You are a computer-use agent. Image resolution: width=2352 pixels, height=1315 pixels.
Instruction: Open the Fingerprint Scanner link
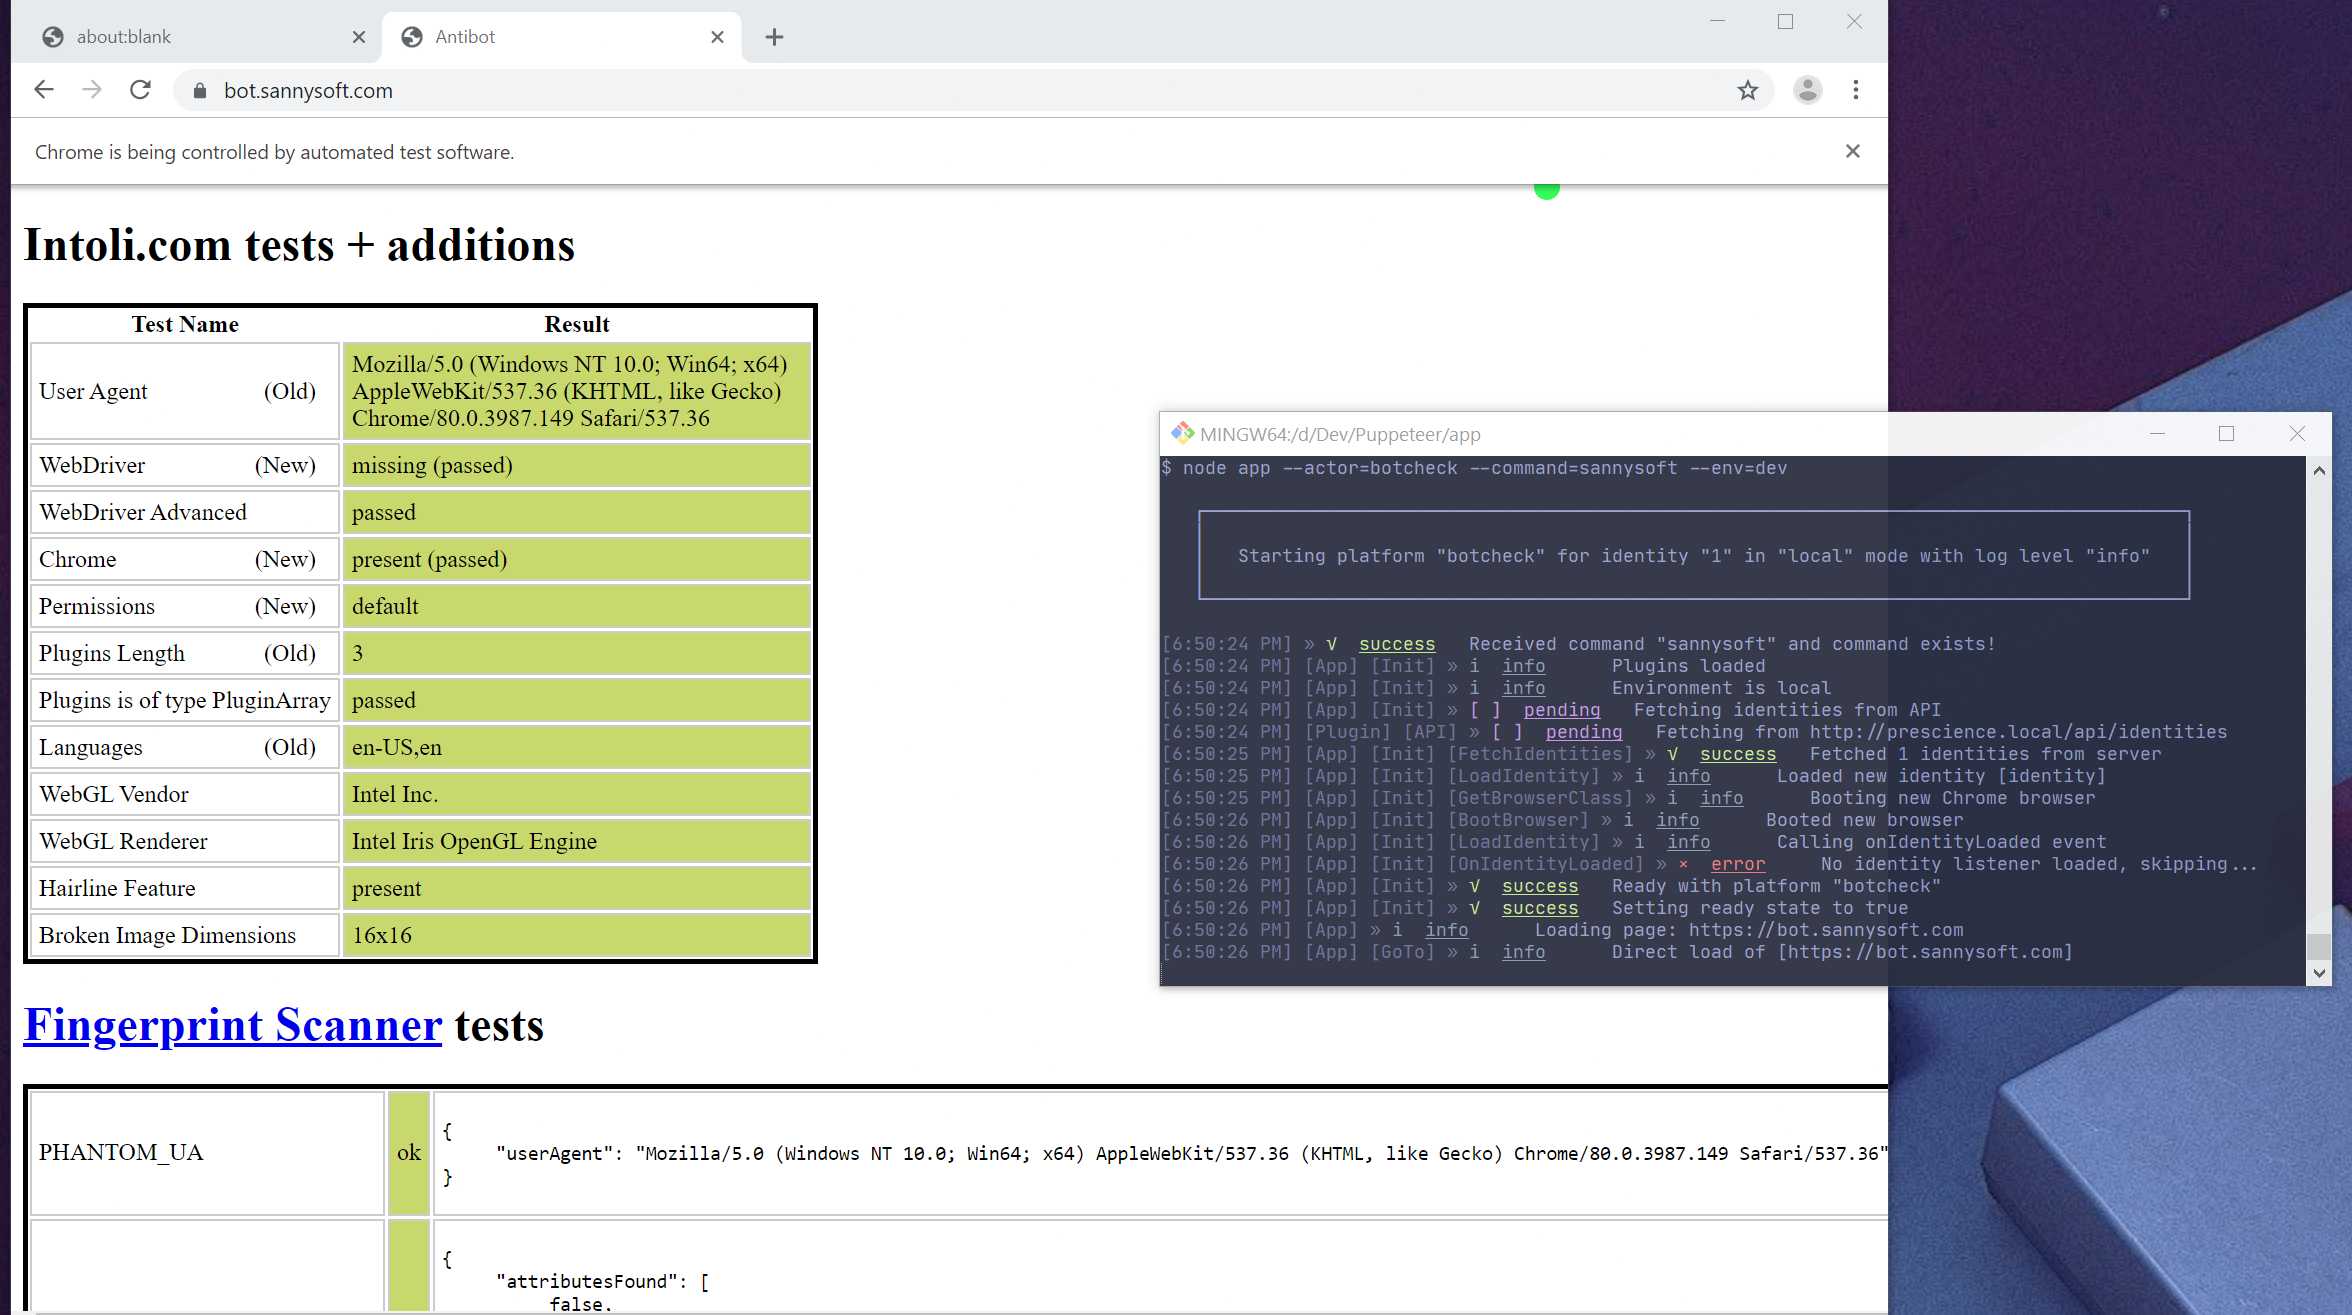point(233,1025)
